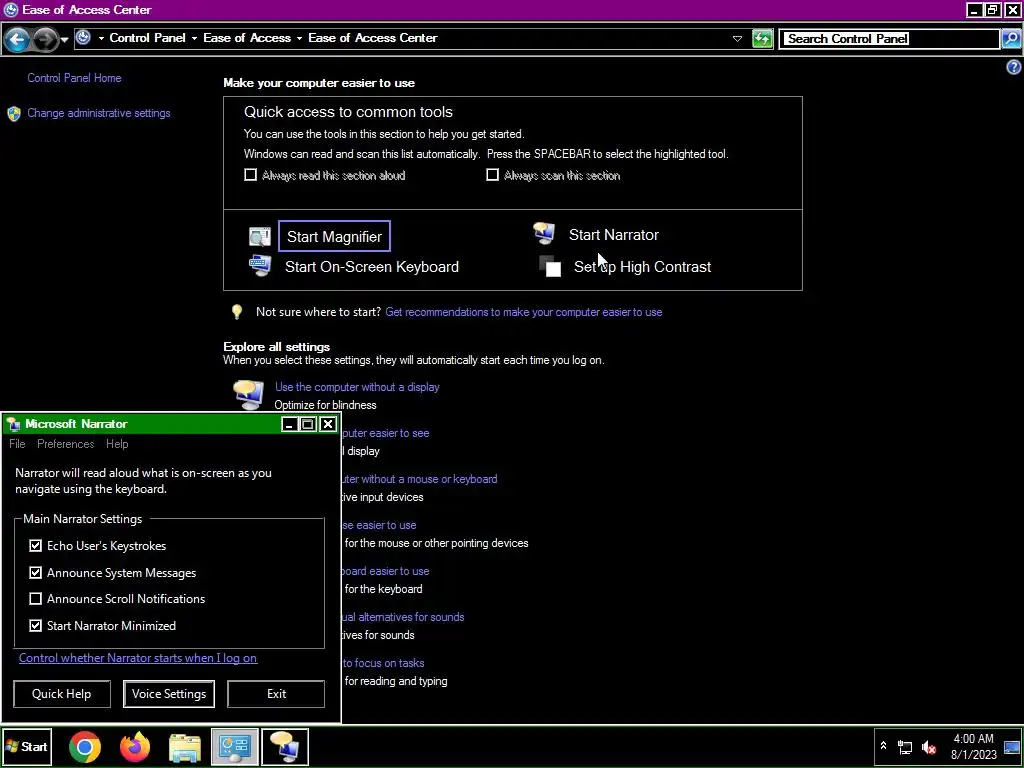Screen dimensions: 1024x768
Task: Click 'for the mouse or other pointing devices' text
Action: [x=436, y=543]
